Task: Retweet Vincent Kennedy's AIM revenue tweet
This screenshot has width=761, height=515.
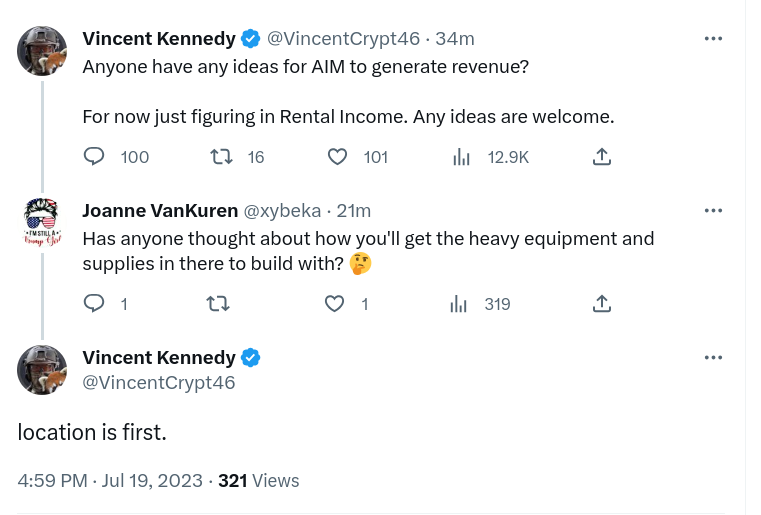Action: [x=221, y=157]
